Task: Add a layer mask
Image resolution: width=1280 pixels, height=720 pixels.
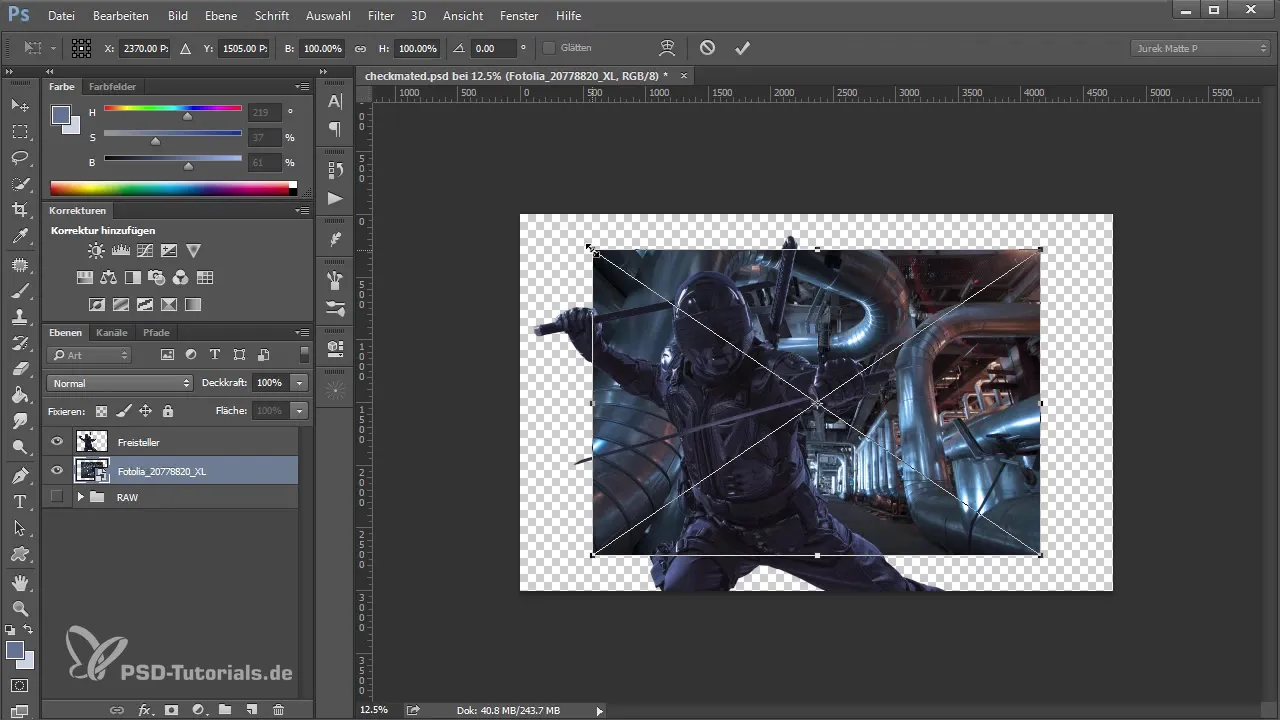Action: click(x=171, y=709)
